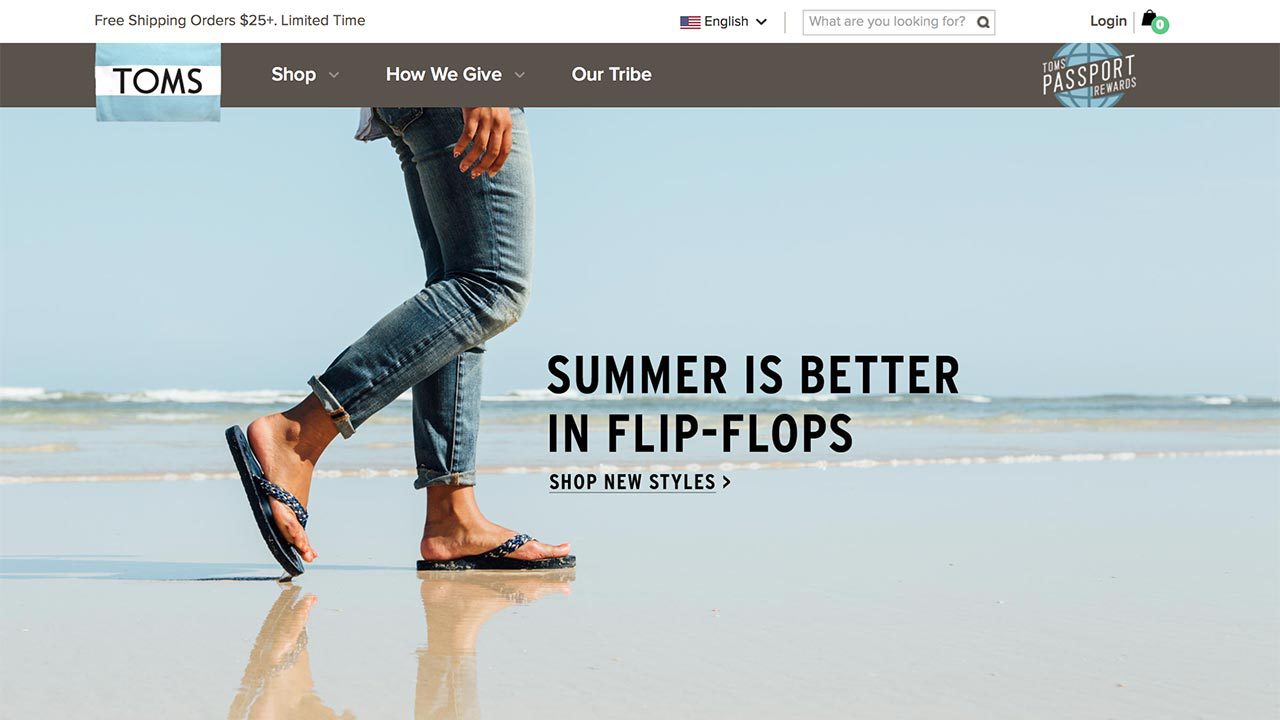Expand the How We Give chevron
Viewport: 1280px width, 720px height.
pos(520,75)
